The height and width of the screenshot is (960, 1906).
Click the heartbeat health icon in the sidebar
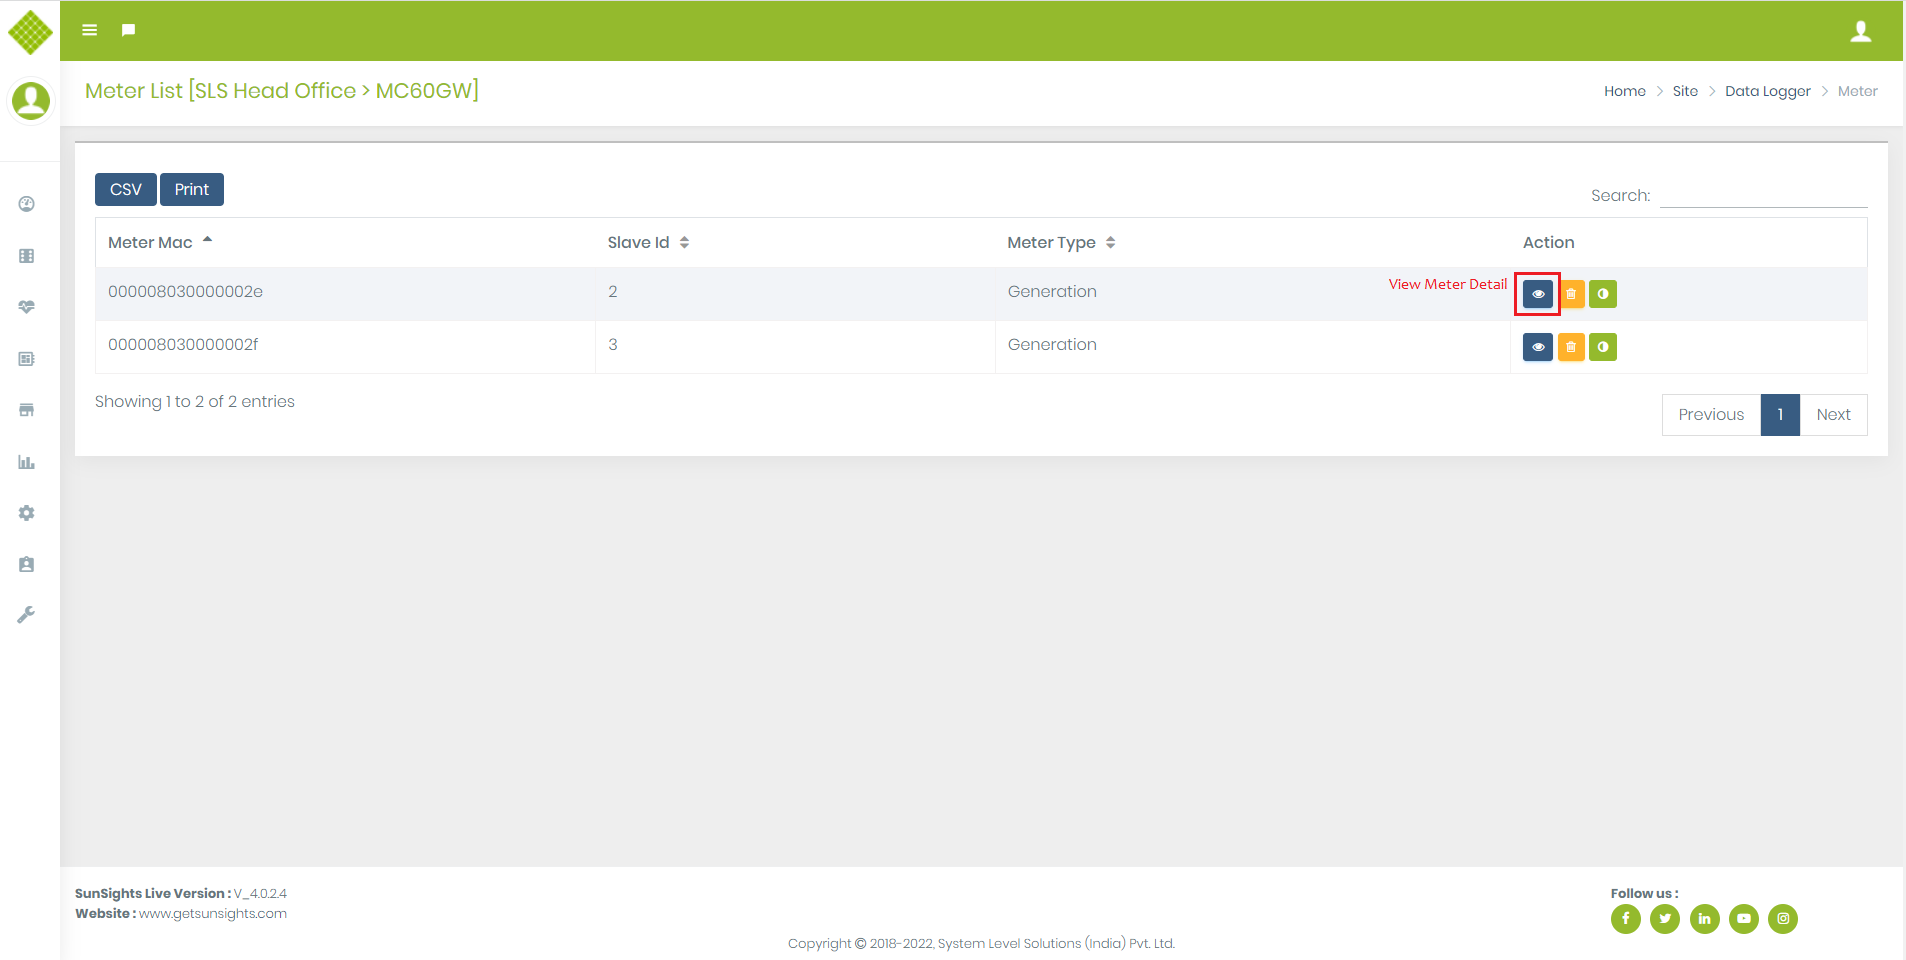(x=27, y=307)
